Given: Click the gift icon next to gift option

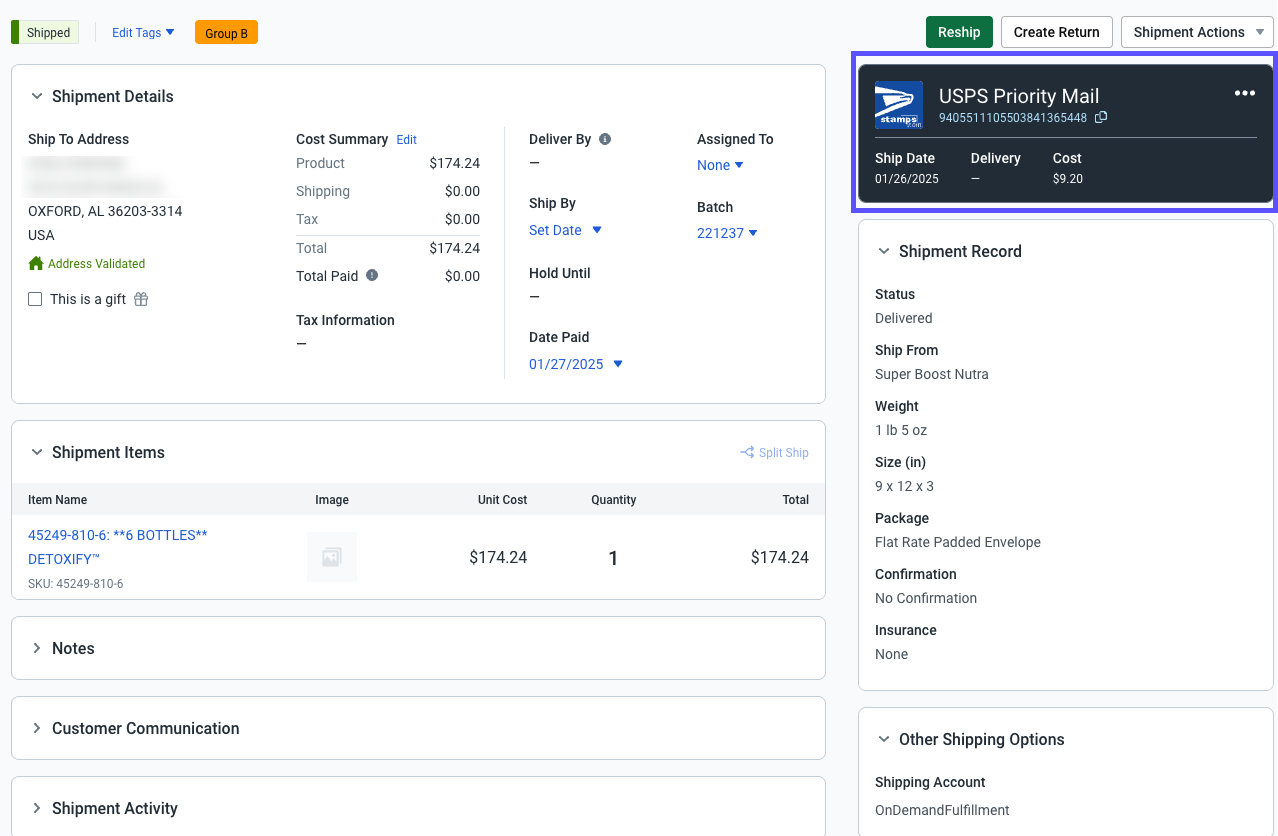Looking at the screenshot, I should [x=141, y=299].
